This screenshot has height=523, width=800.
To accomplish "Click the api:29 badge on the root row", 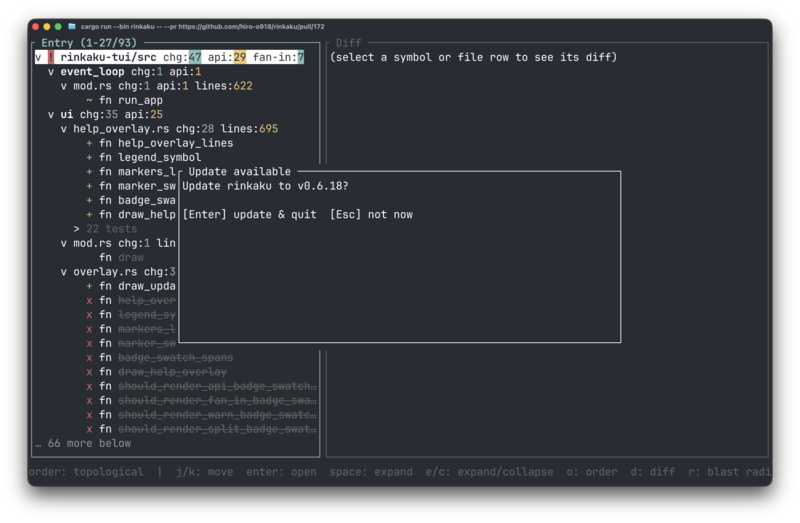I will click(x=227, y=57).
